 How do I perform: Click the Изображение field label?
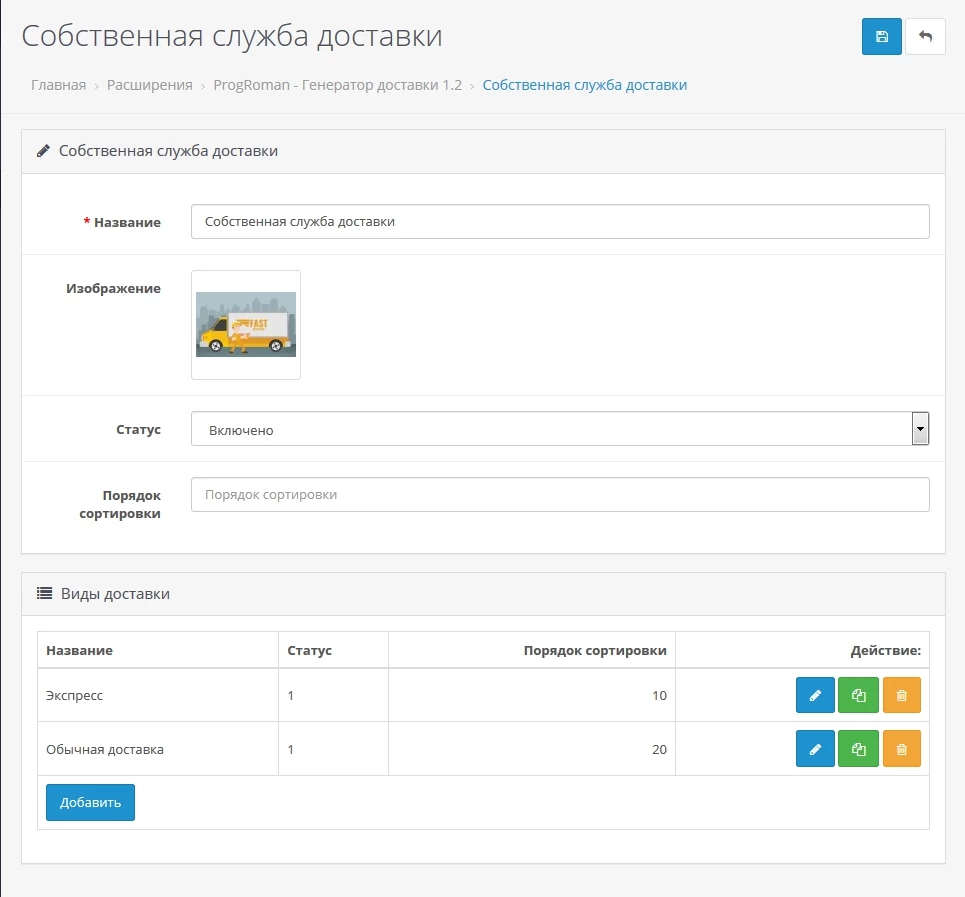coord(113,289)
